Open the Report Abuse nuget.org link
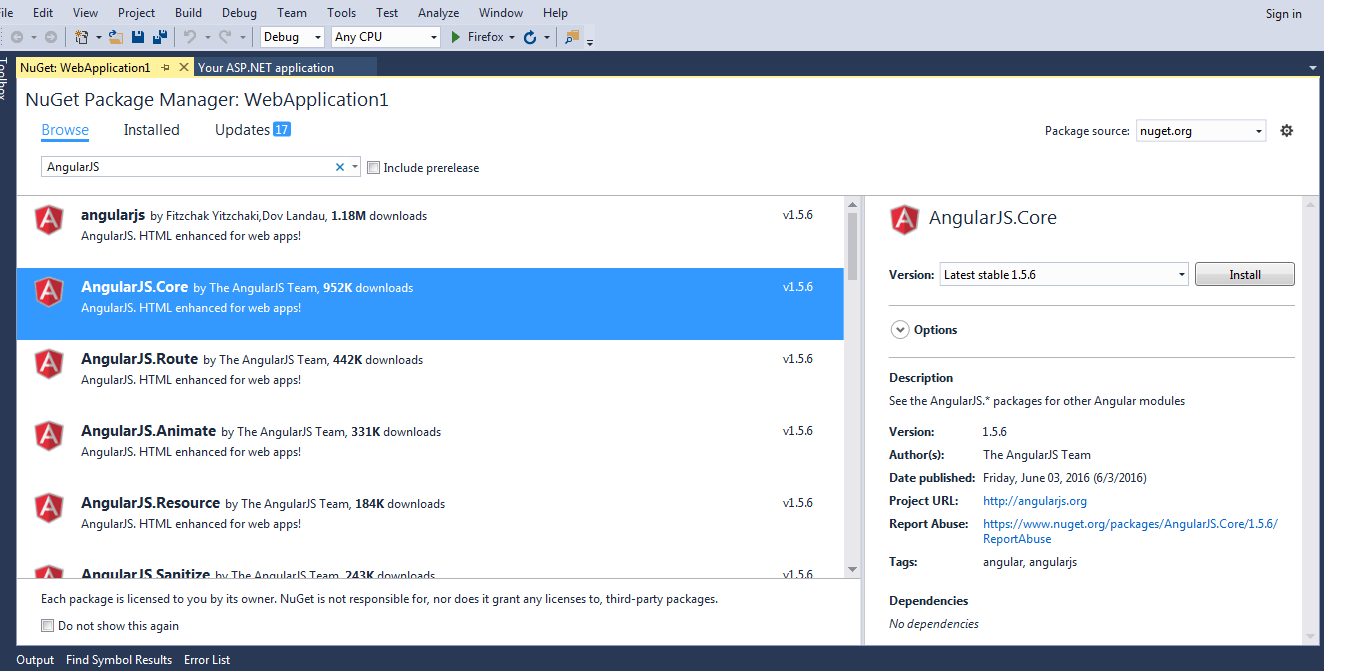 [x=1131, y=531]
